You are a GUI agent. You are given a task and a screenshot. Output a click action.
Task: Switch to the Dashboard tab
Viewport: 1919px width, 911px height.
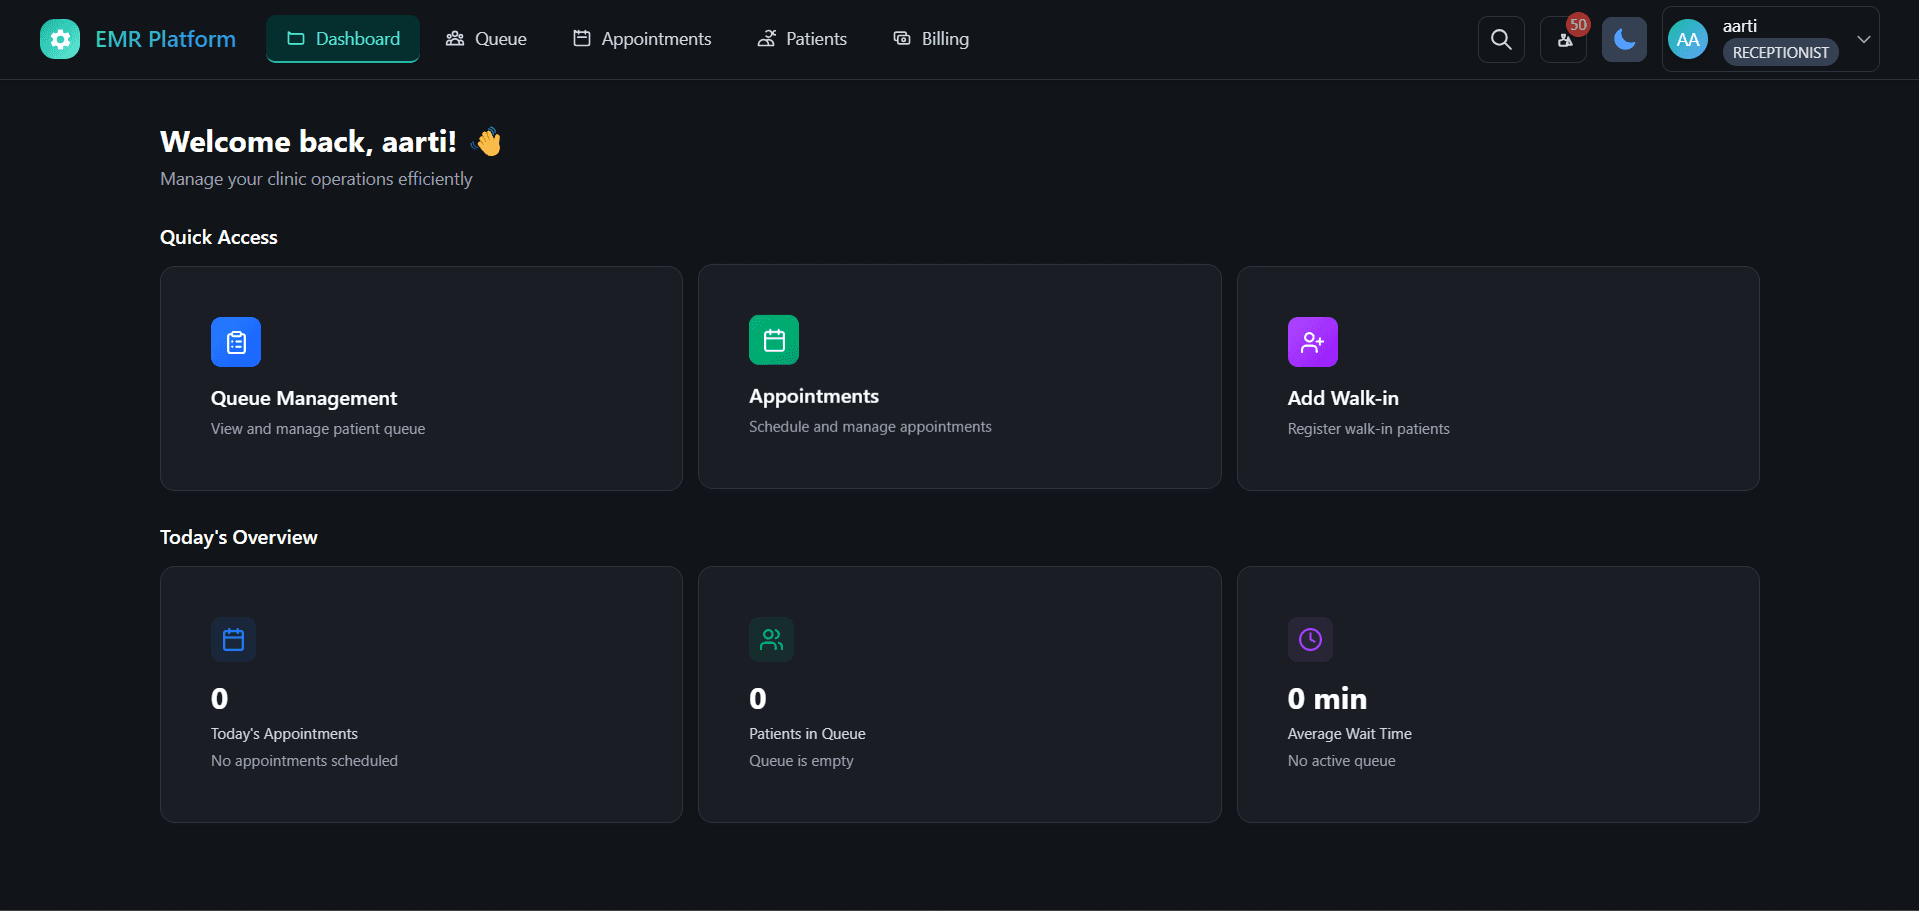(x=343, y=39)
